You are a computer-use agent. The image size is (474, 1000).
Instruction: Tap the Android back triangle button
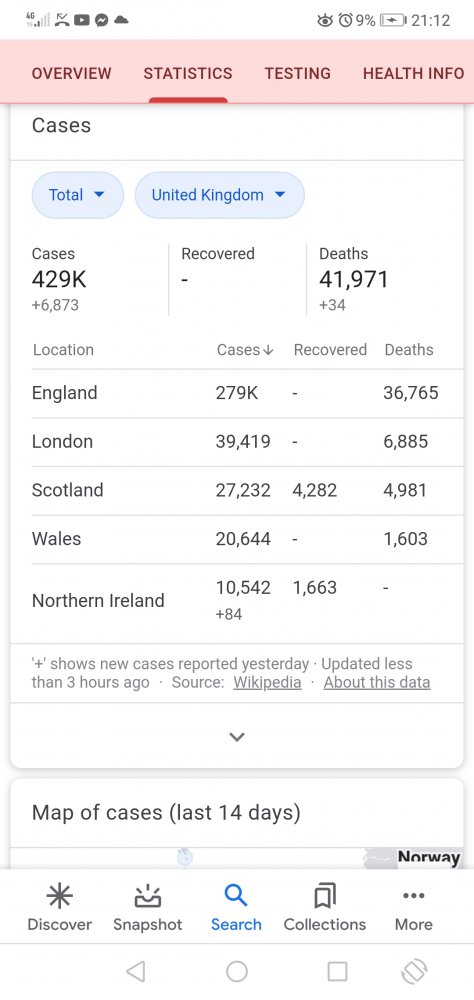[135, 971]
